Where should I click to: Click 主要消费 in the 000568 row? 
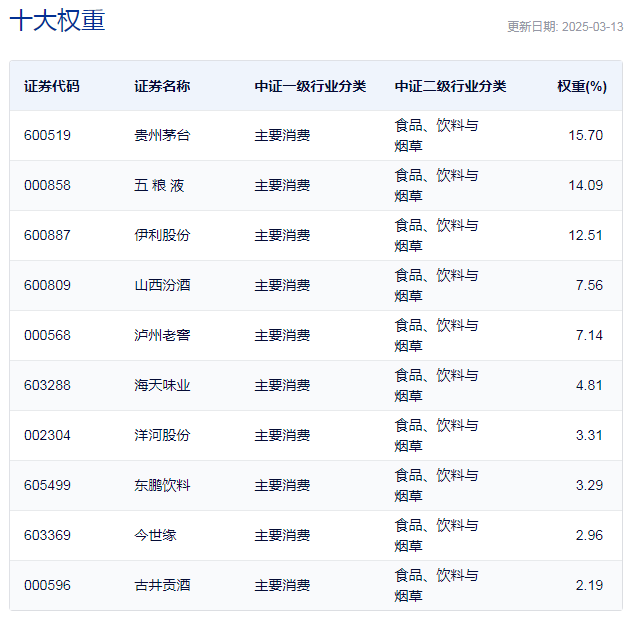point(282,335)
